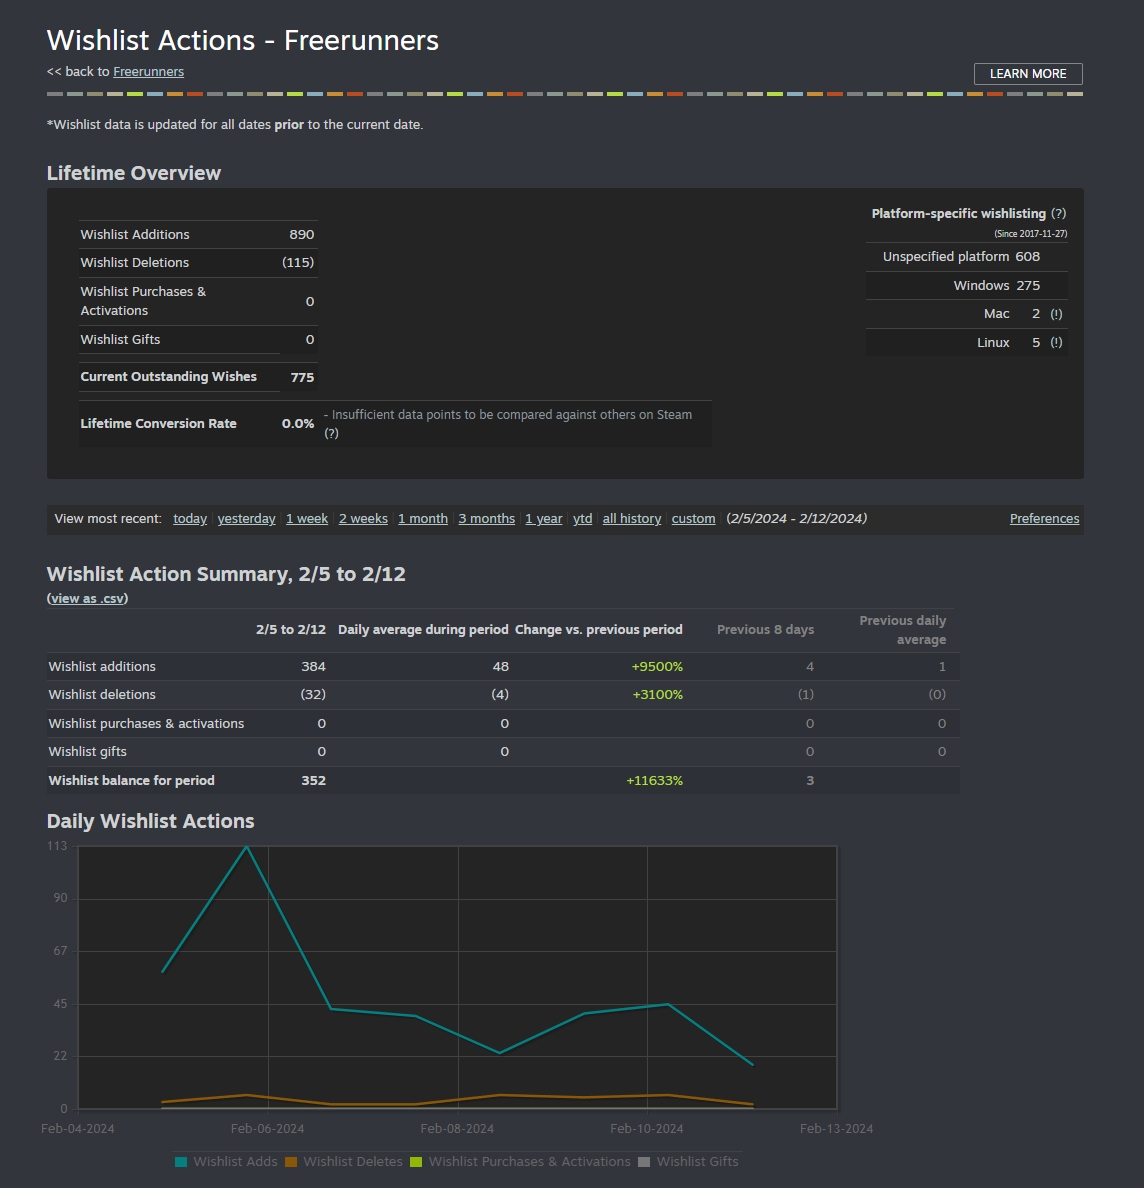Switch the view to '1 week'
The height and width of the screenshot is (1188, 1144).
click(307, 519)
